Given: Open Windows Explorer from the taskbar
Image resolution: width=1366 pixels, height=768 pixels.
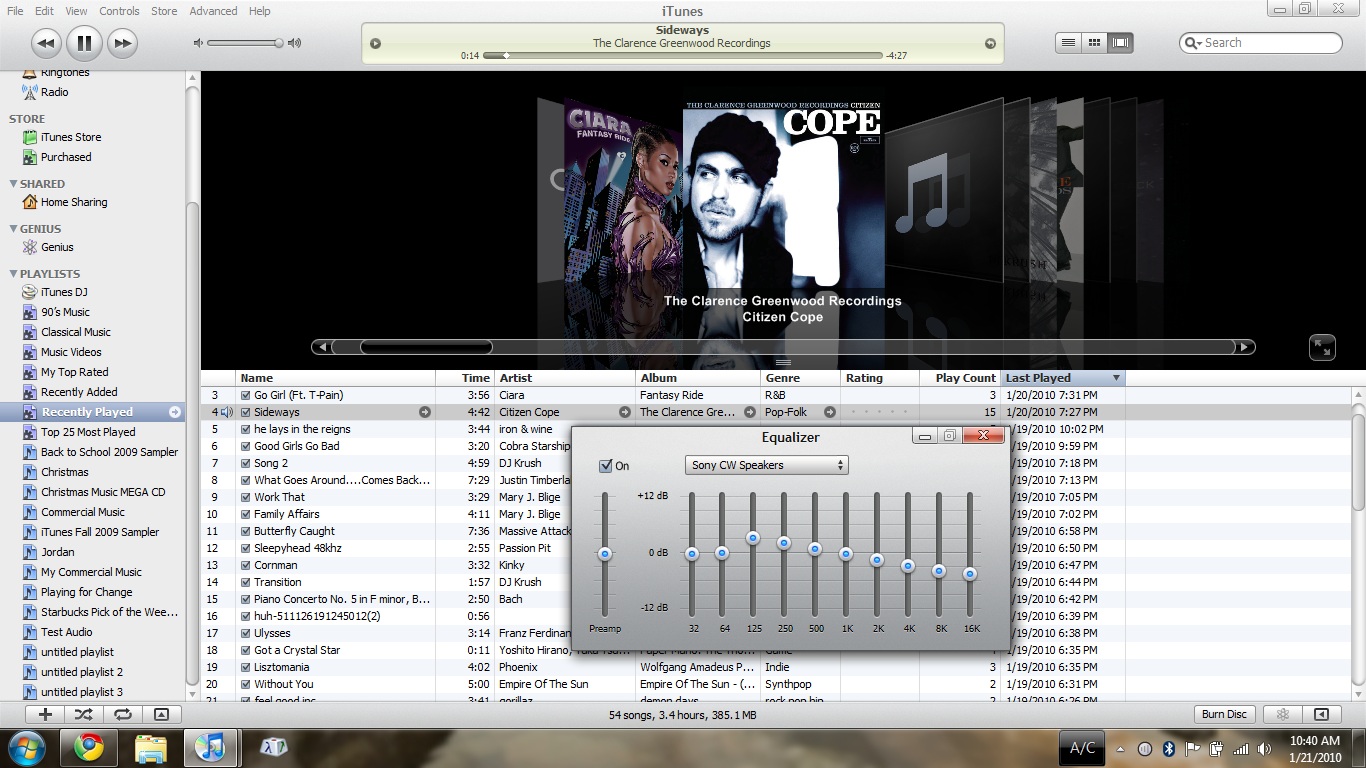Looking at the screenshot, I should point(150,748).
